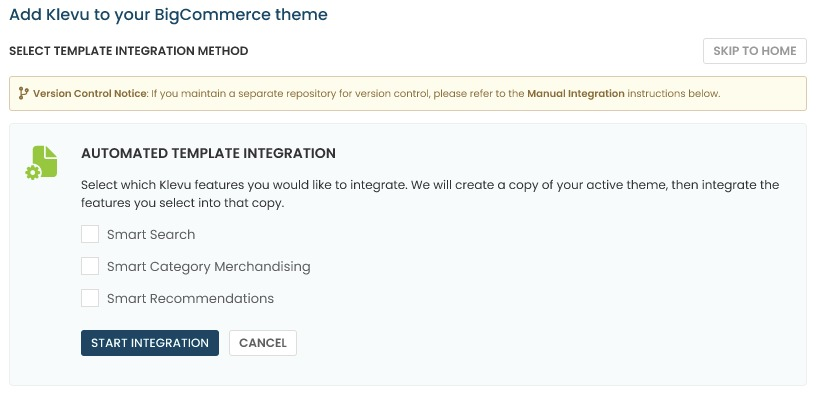The image size is (818, 396).
Task: Select the Smart Category Merchandising label
Action: tap(209, 267)
